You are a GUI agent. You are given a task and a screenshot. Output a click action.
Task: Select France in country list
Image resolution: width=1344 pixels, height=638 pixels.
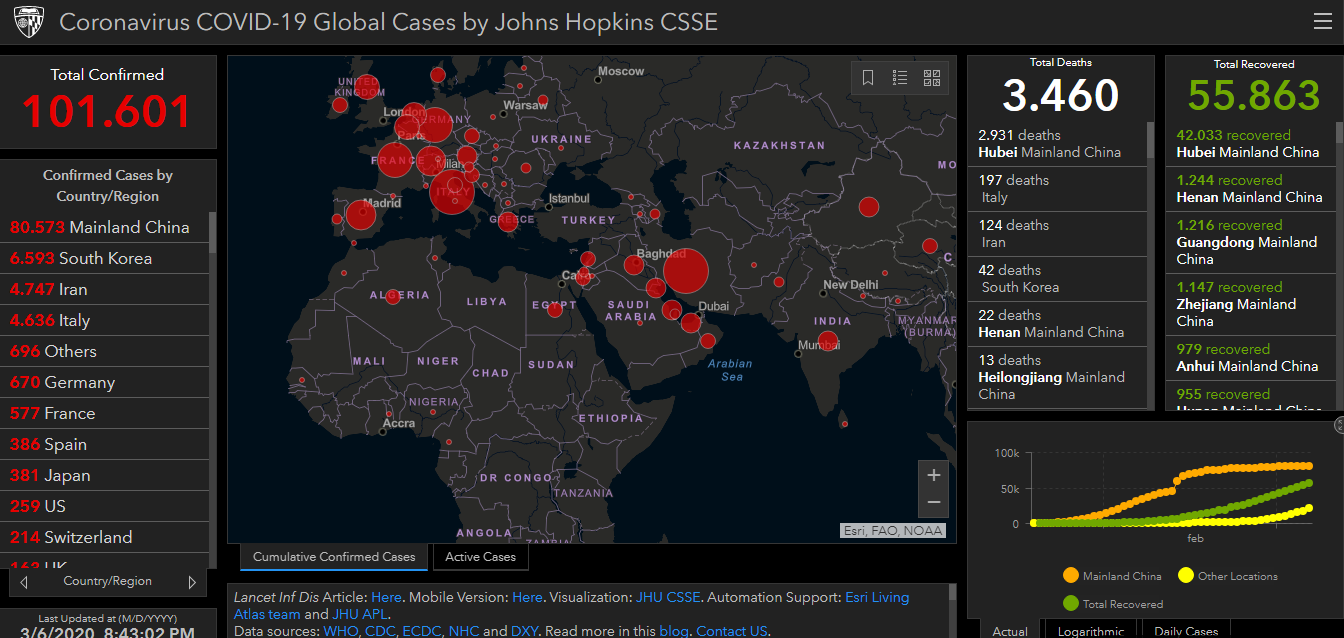(x=104, y=413)
